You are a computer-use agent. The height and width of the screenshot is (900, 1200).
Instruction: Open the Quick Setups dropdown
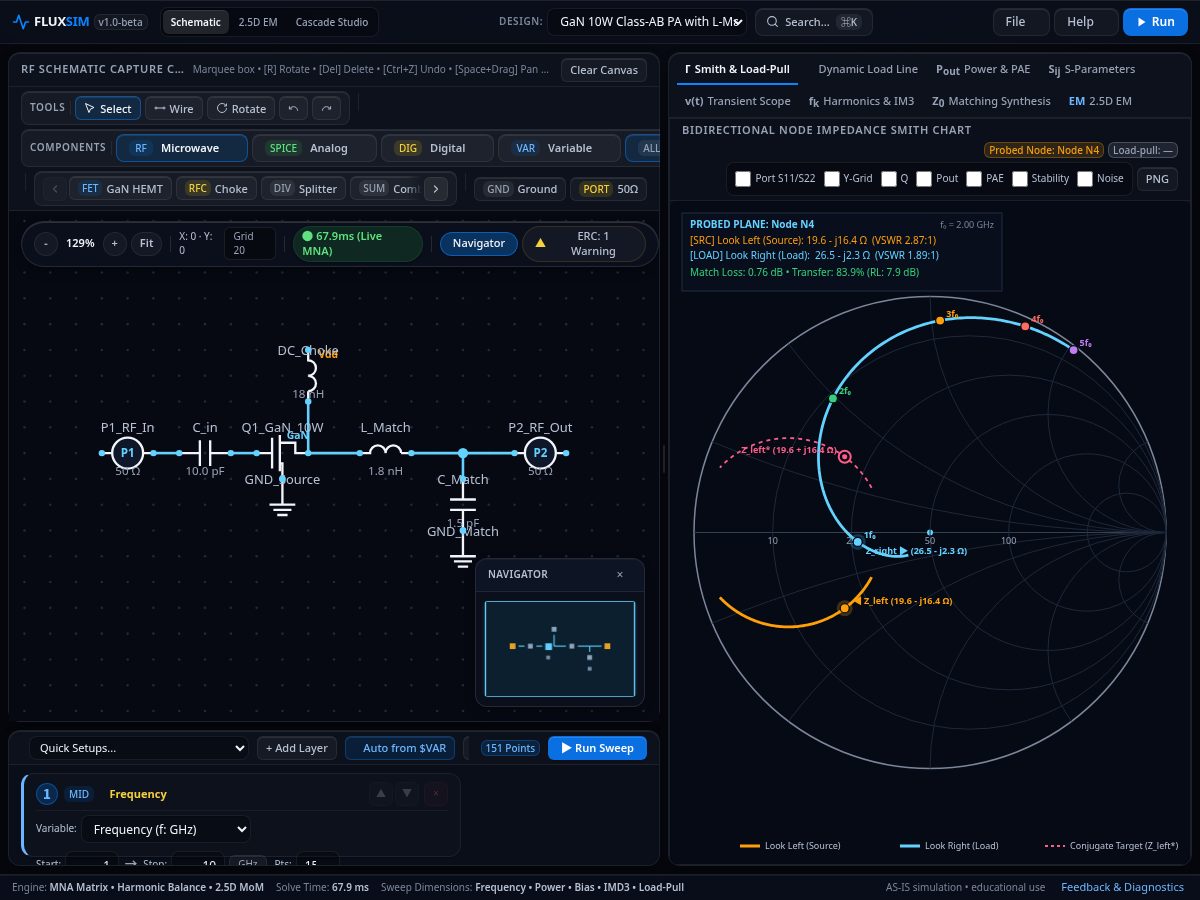pos(139,748)
